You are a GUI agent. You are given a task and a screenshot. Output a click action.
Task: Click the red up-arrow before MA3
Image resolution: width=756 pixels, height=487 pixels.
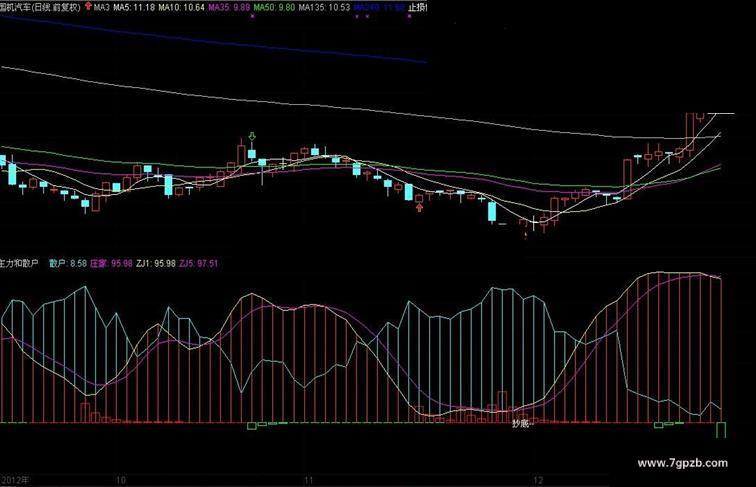click(88, 6)
